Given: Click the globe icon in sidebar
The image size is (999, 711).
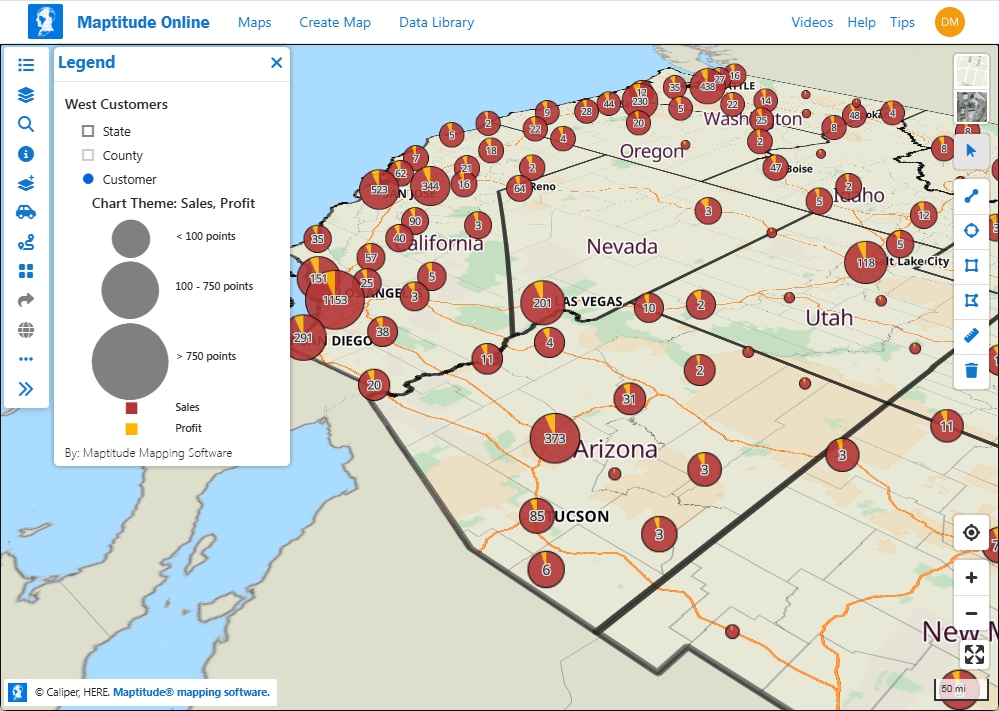Looking at the screenshot, I should 25,330.
